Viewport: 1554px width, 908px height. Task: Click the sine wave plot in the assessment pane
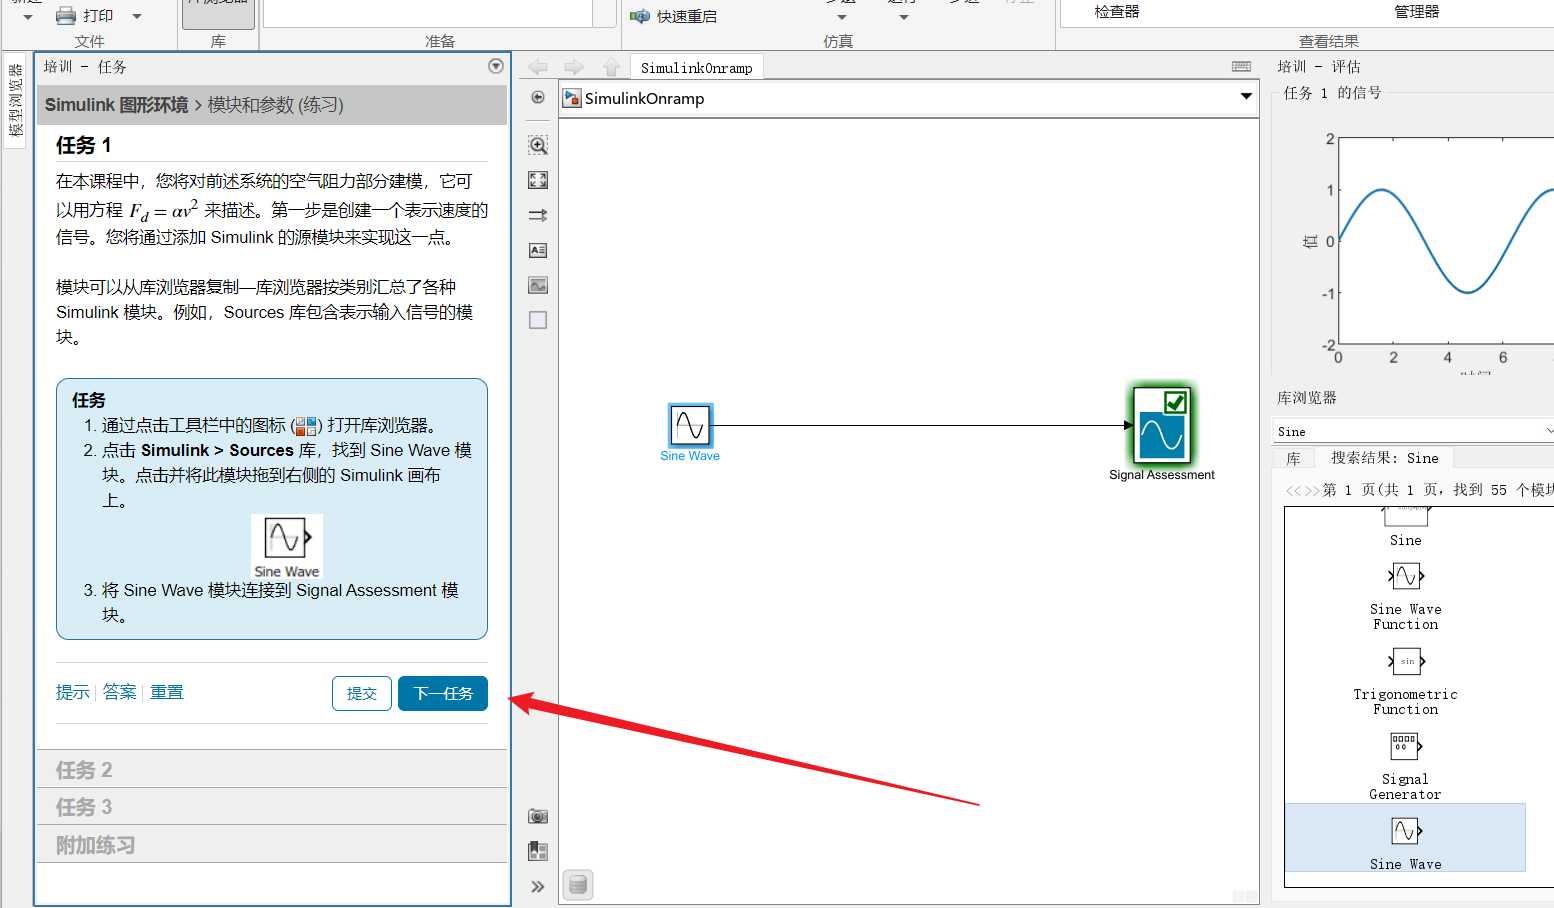[x=1446, y=240]
